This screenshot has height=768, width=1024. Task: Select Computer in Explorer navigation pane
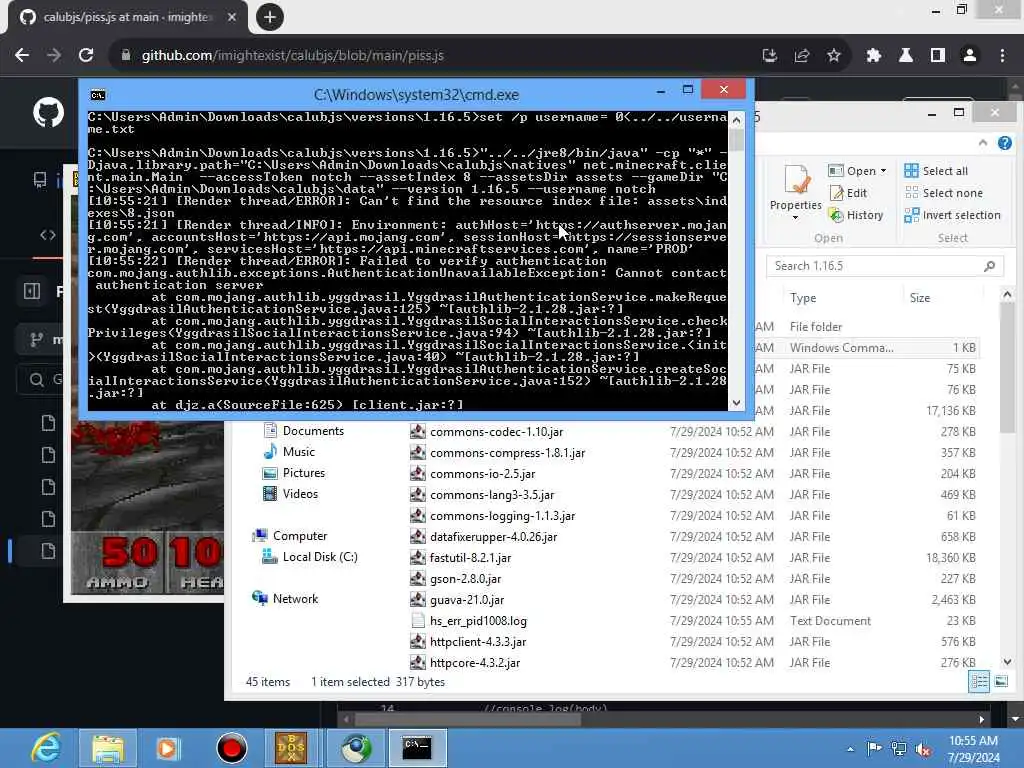tap(289, 536)
